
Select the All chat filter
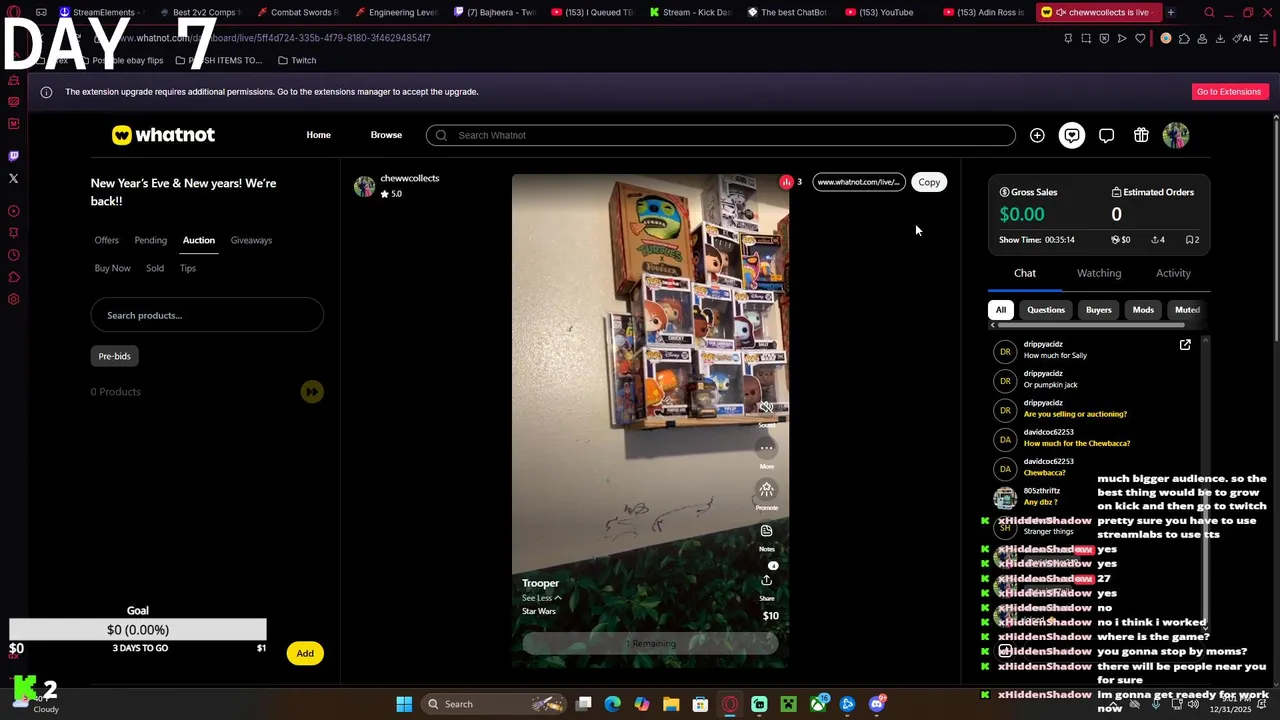1001,310
